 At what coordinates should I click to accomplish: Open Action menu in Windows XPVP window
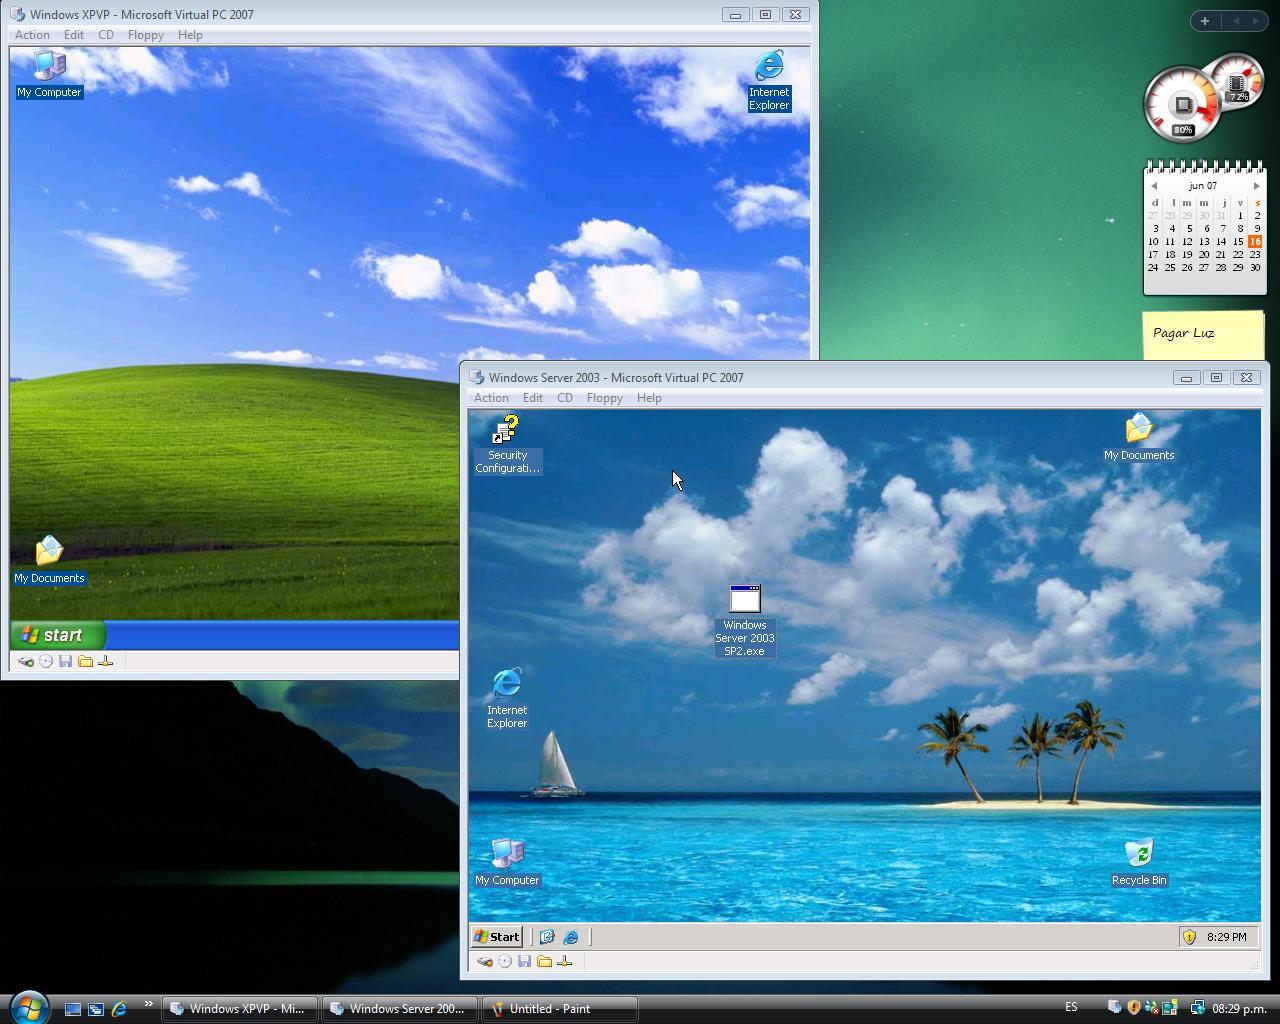32,35
